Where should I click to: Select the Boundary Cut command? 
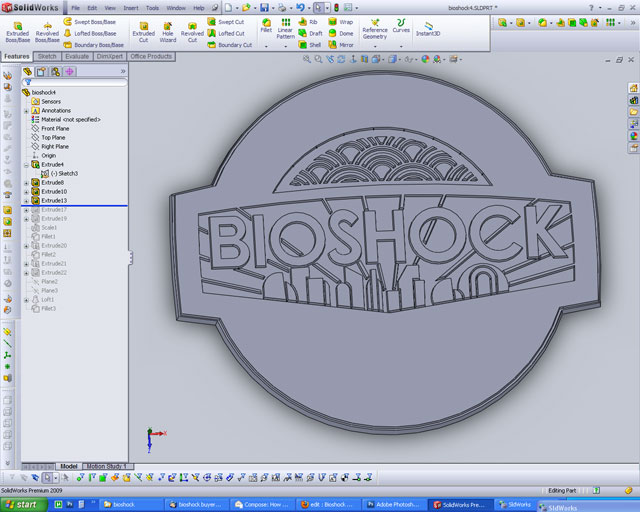click(x=229, y=45)
